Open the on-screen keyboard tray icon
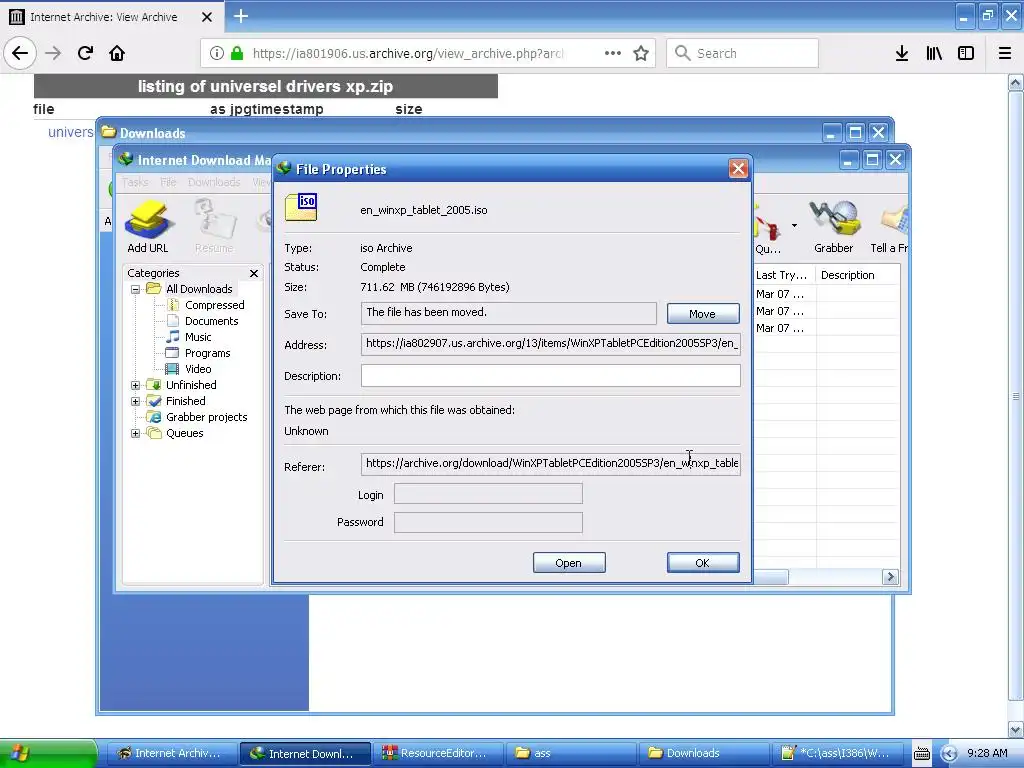This screenshot has width=1024, height=768. tap(921, 754)
